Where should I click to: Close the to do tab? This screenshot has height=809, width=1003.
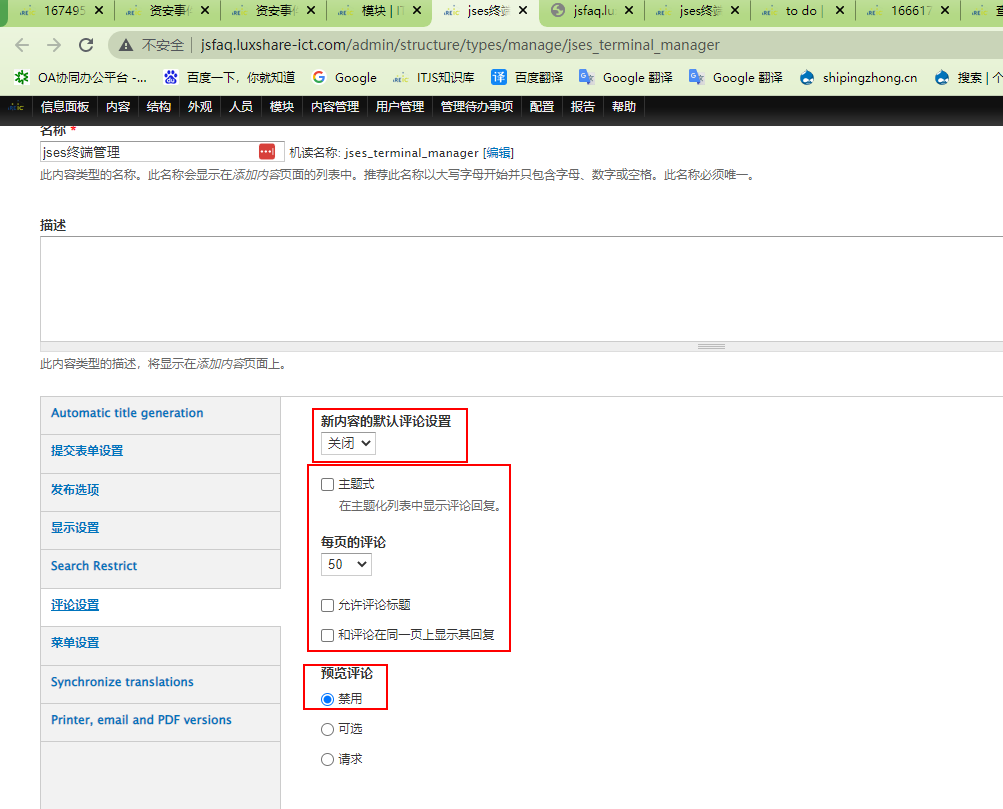click(840, 10)
